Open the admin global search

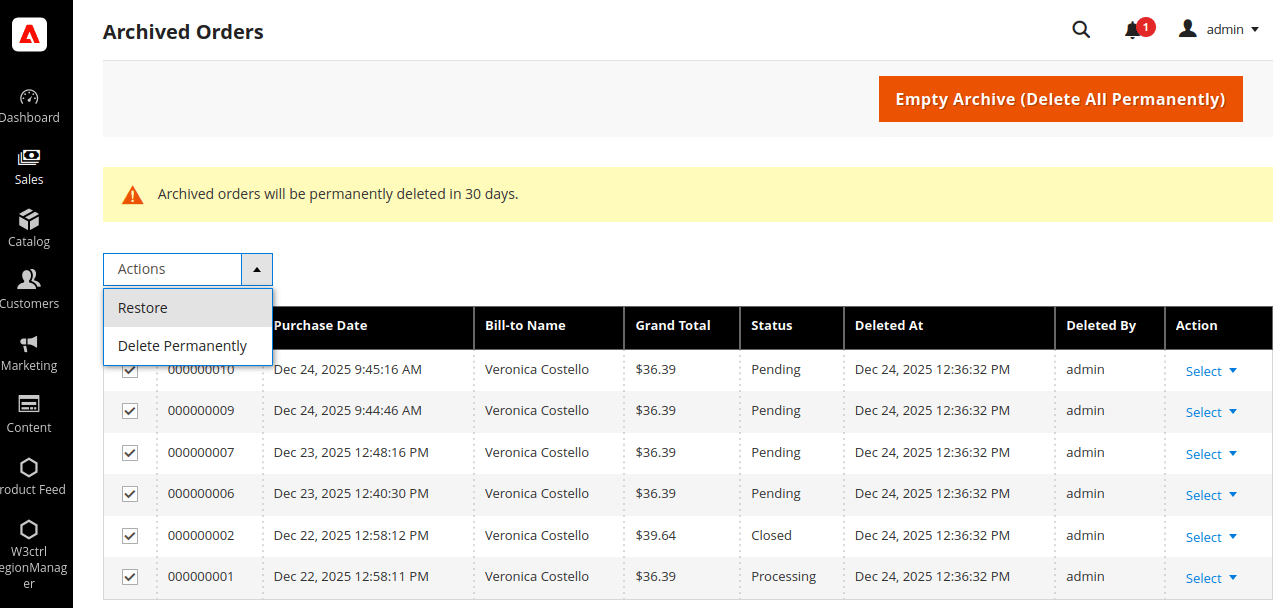tap(1081, 29)
